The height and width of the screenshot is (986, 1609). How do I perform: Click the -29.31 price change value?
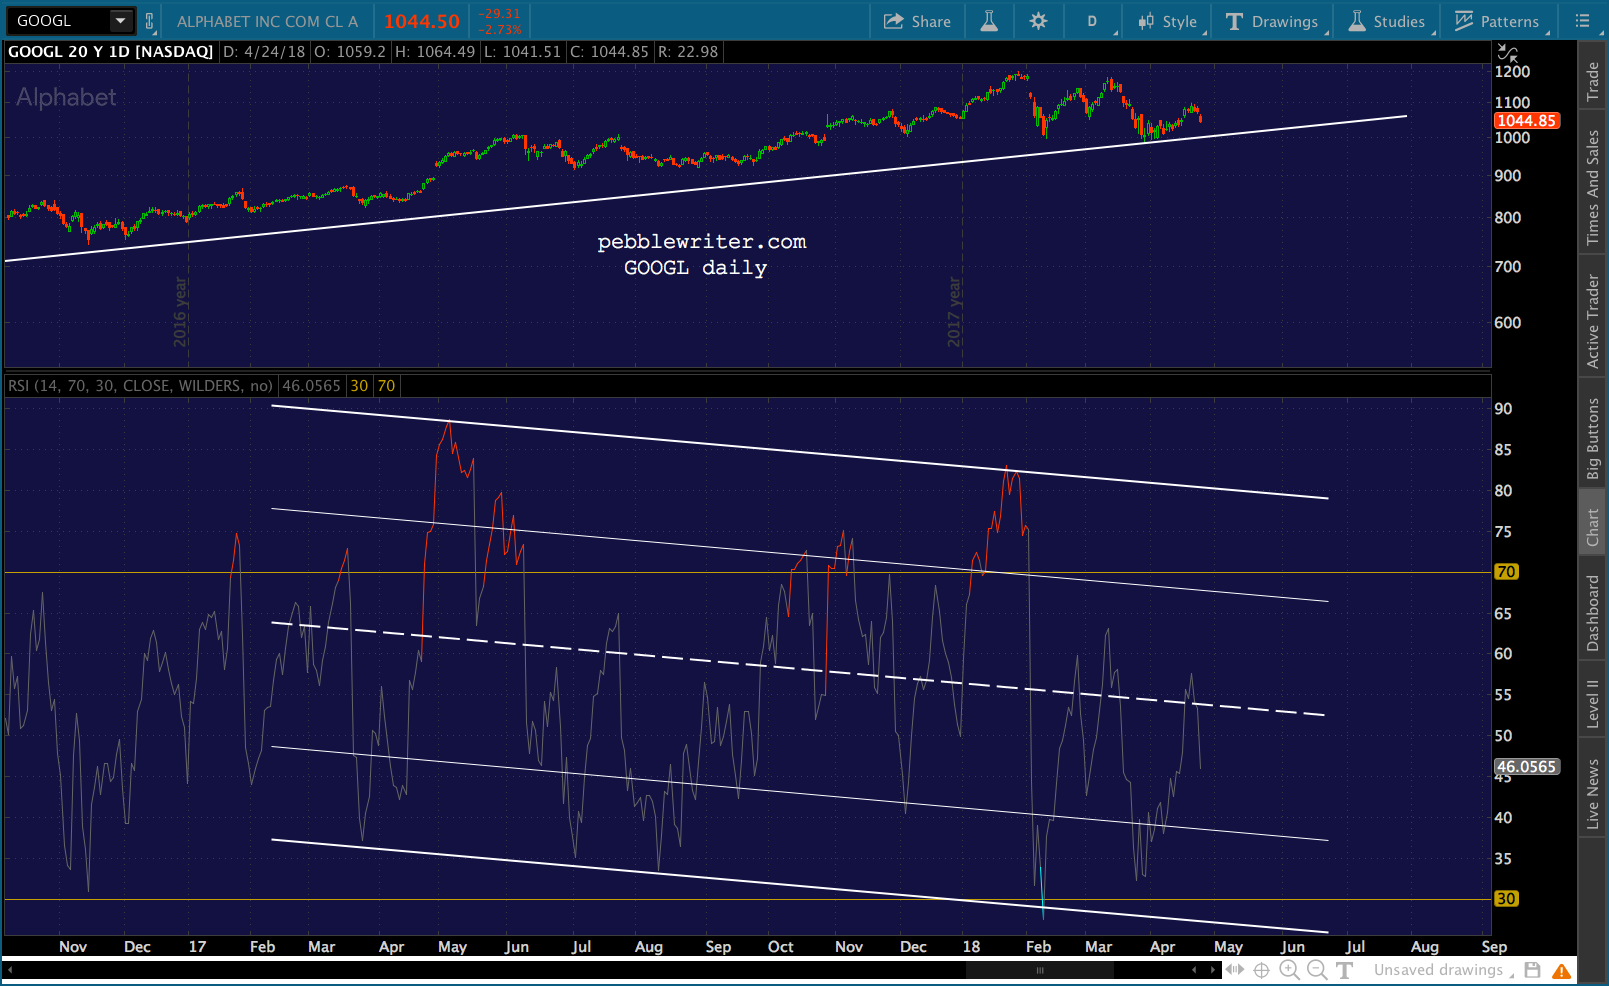pos(499,14)
